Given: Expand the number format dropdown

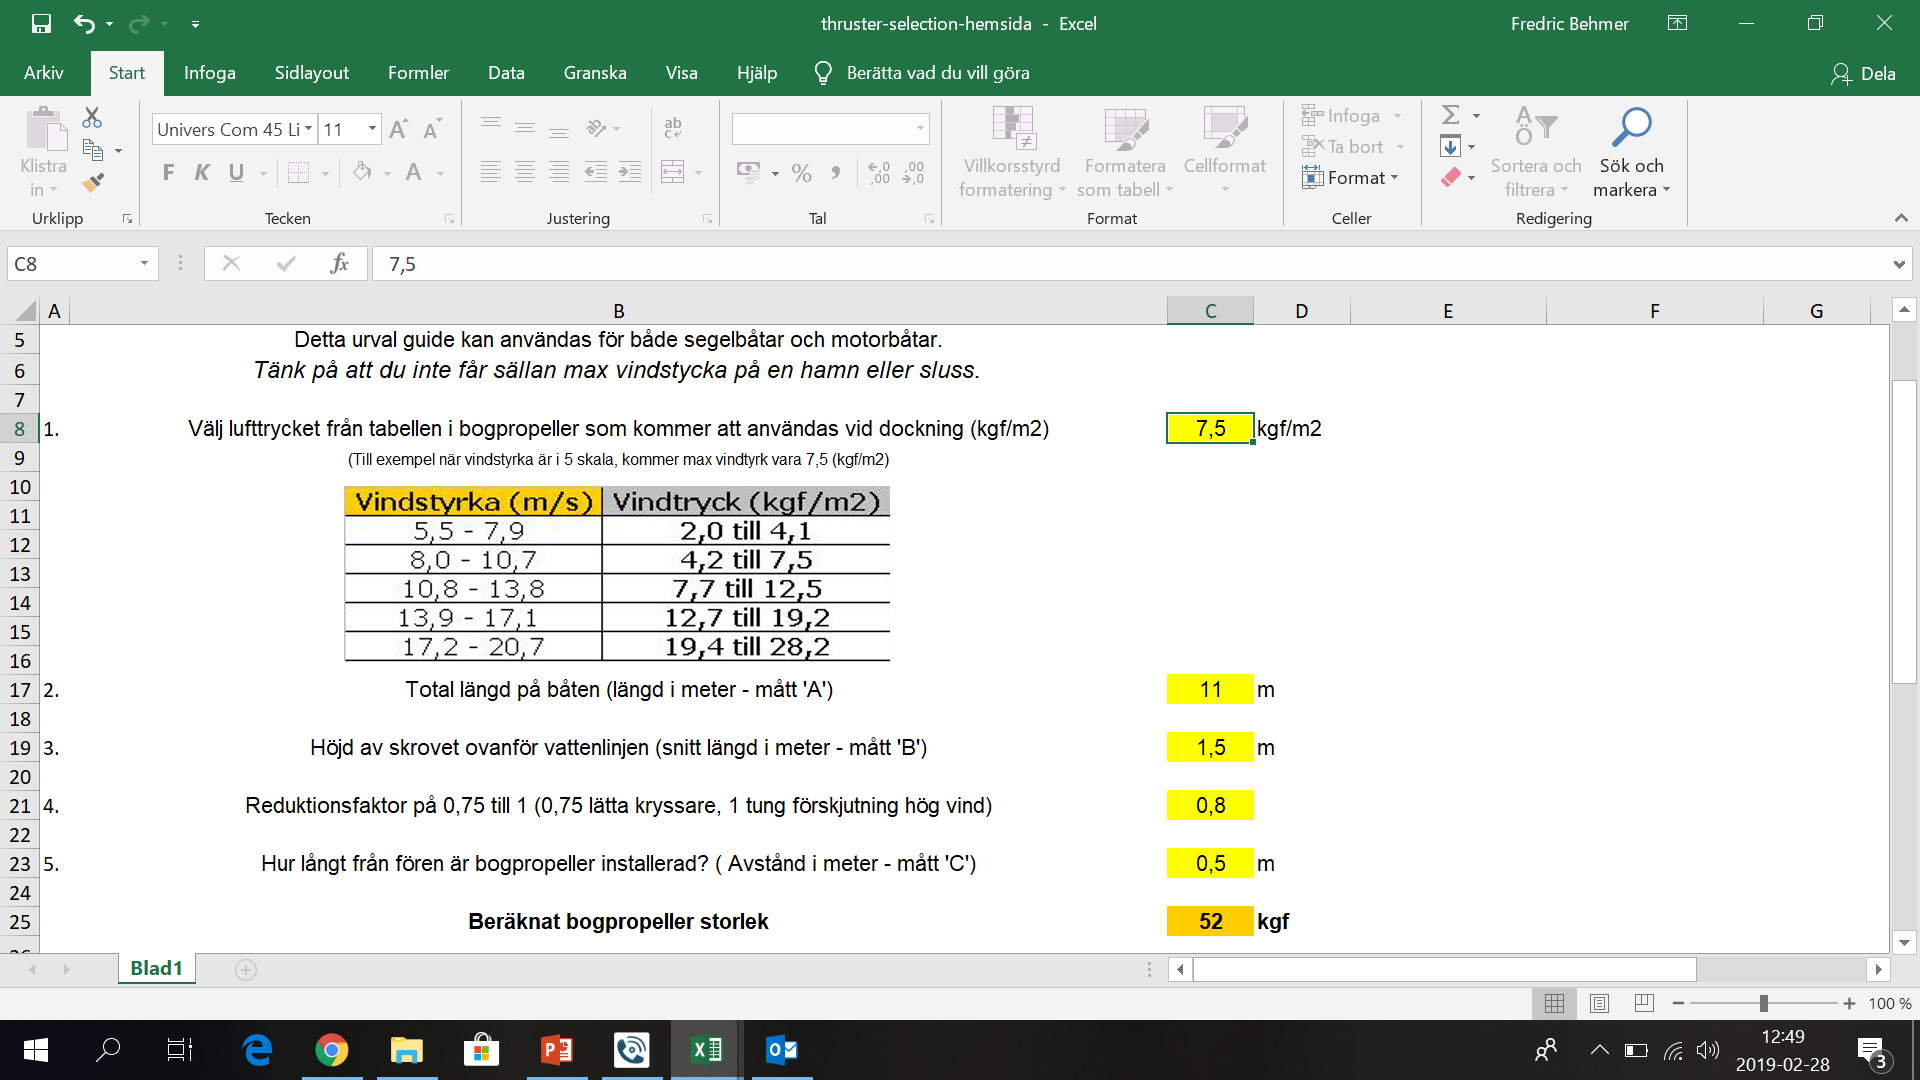Looking at the screenshot, I should pyautogui.click(x=920, y=129).
